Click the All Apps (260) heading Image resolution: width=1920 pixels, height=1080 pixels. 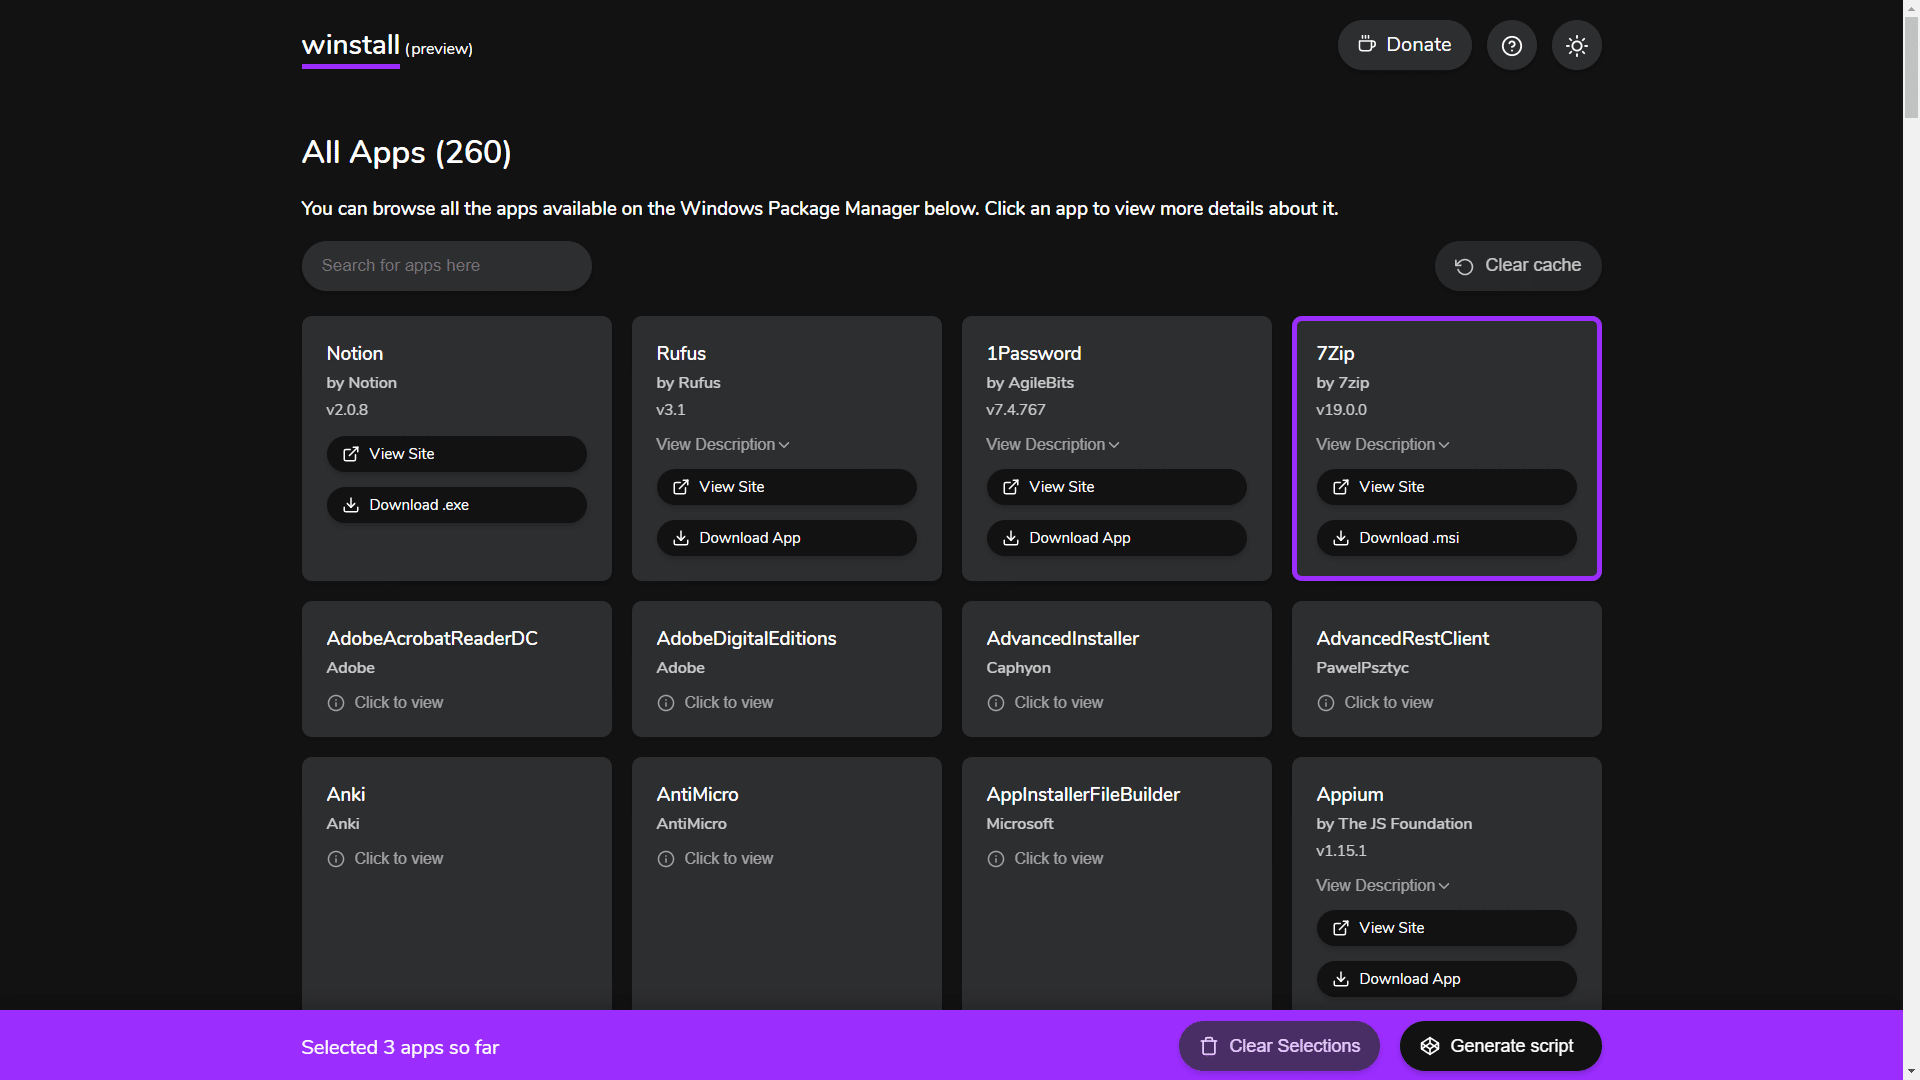pos(407,152)
